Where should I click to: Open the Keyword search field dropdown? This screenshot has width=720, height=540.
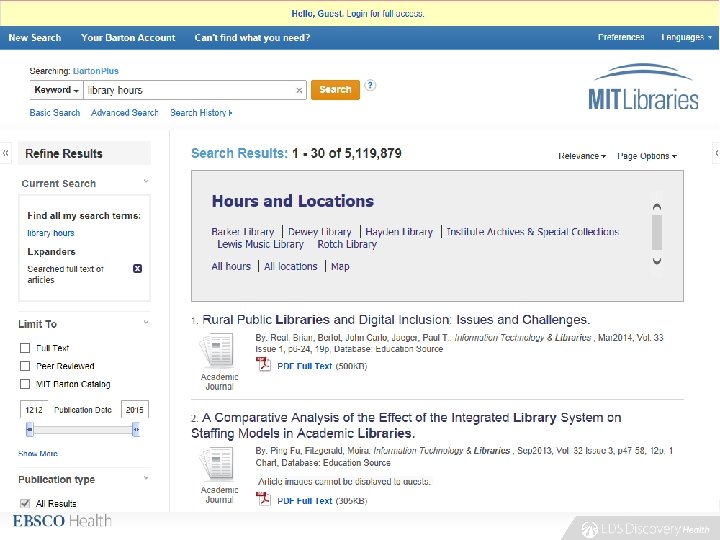point(56,90)
